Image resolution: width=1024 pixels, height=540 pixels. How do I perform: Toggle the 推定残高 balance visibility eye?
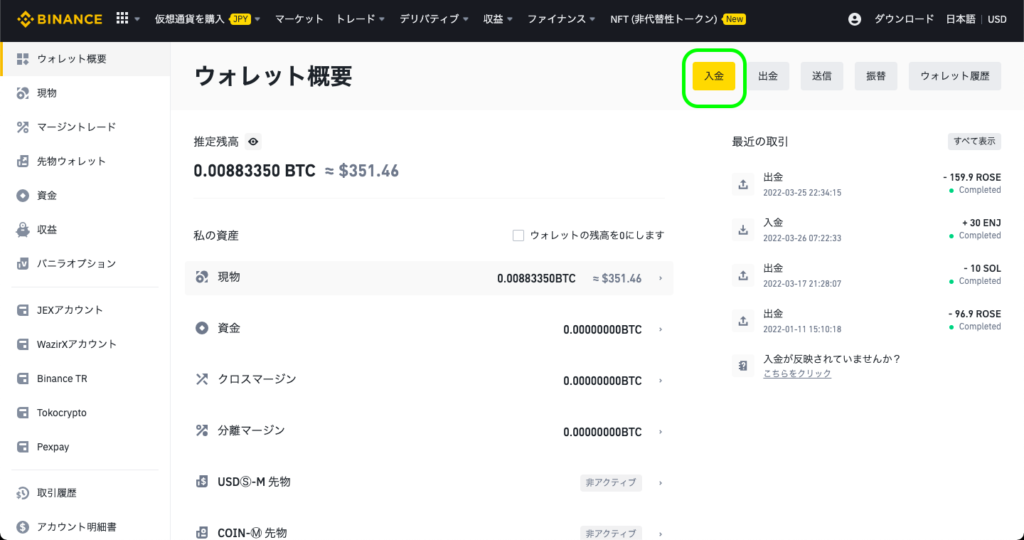253,142
